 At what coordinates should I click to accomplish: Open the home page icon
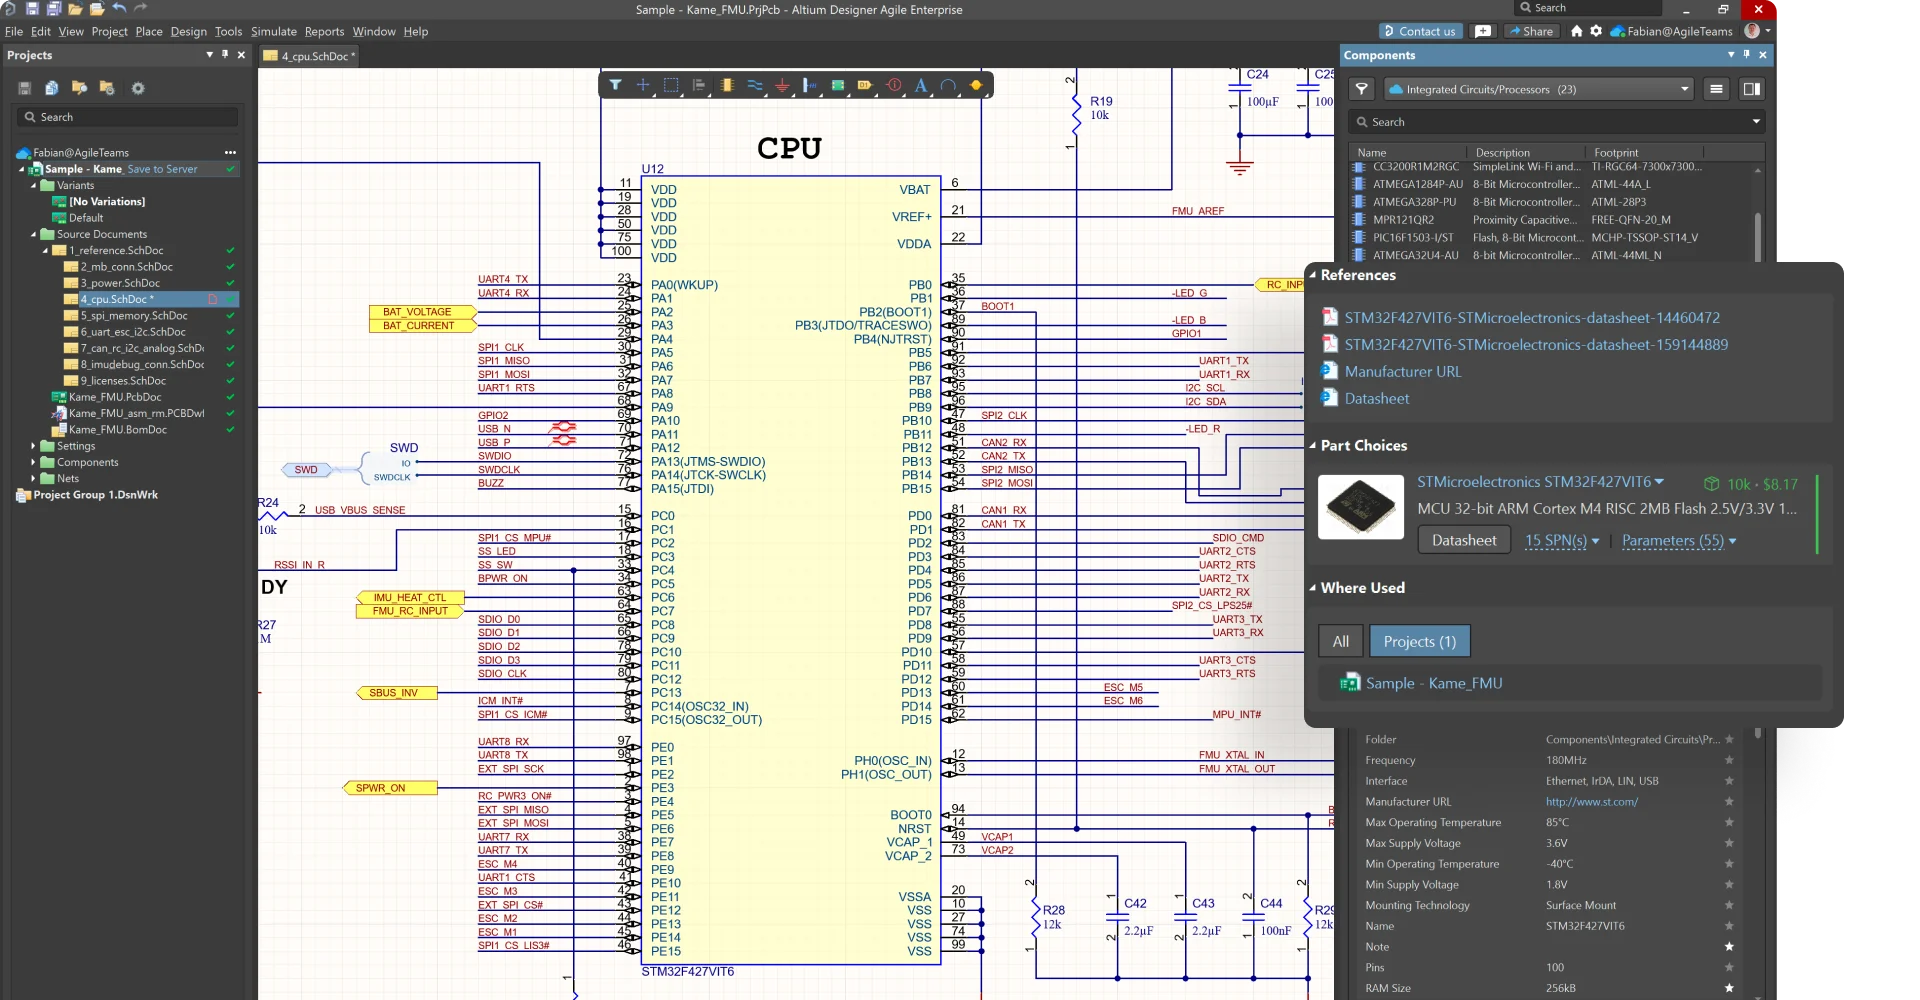pos(1577,31)
